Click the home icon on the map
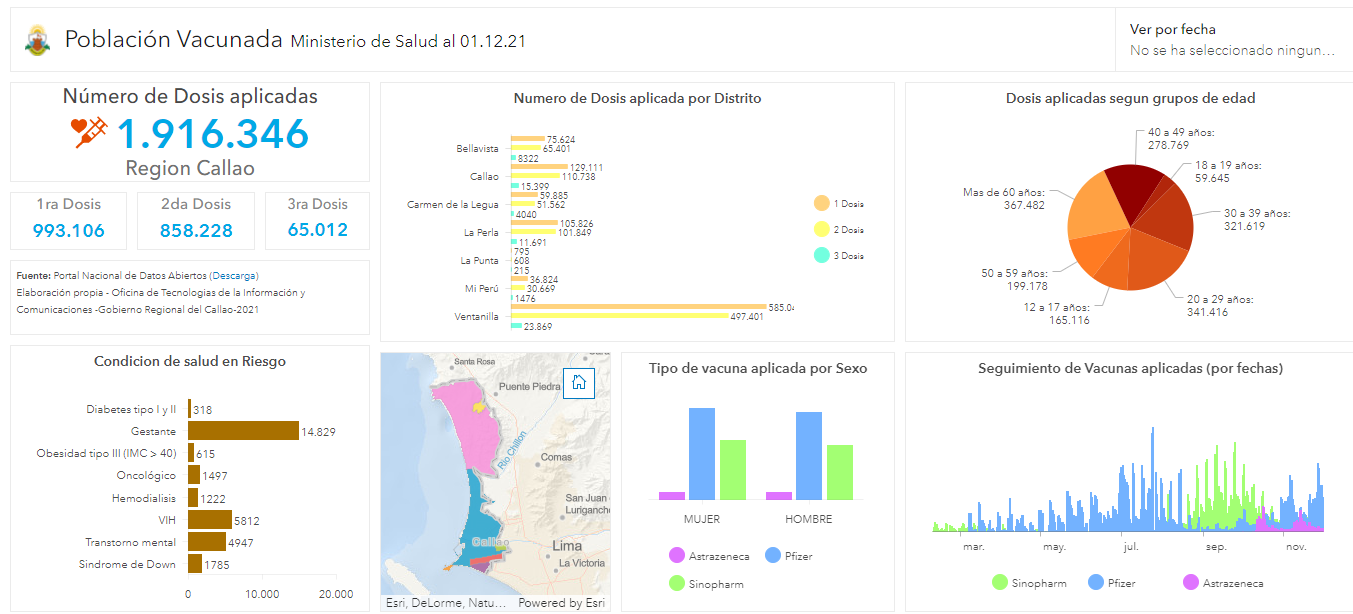This screenshot has width=1353, height=614. tap(578, 383)
